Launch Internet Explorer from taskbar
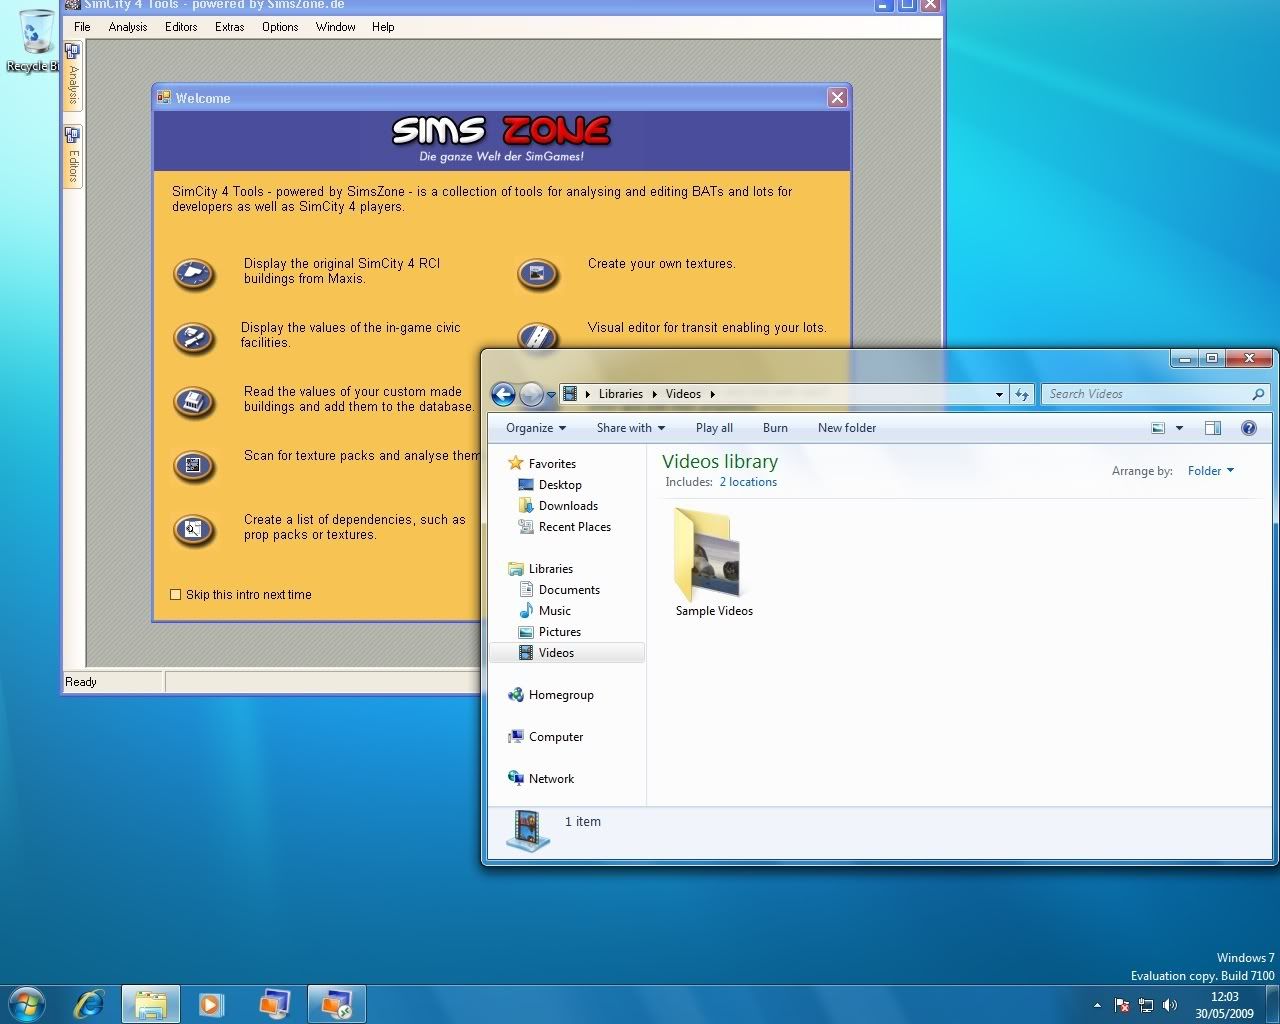 [89, 1003]
